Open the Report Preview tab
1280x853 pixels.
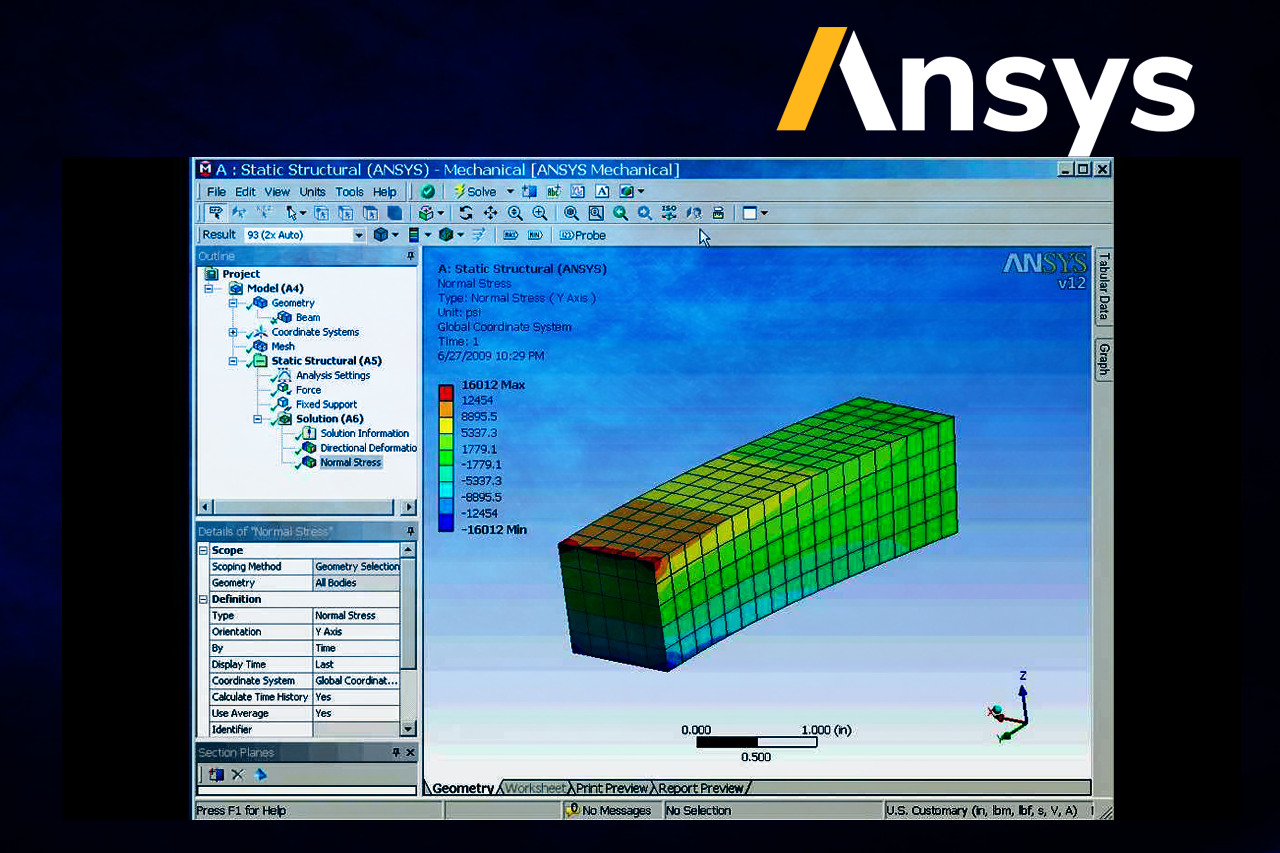(701, 788)
